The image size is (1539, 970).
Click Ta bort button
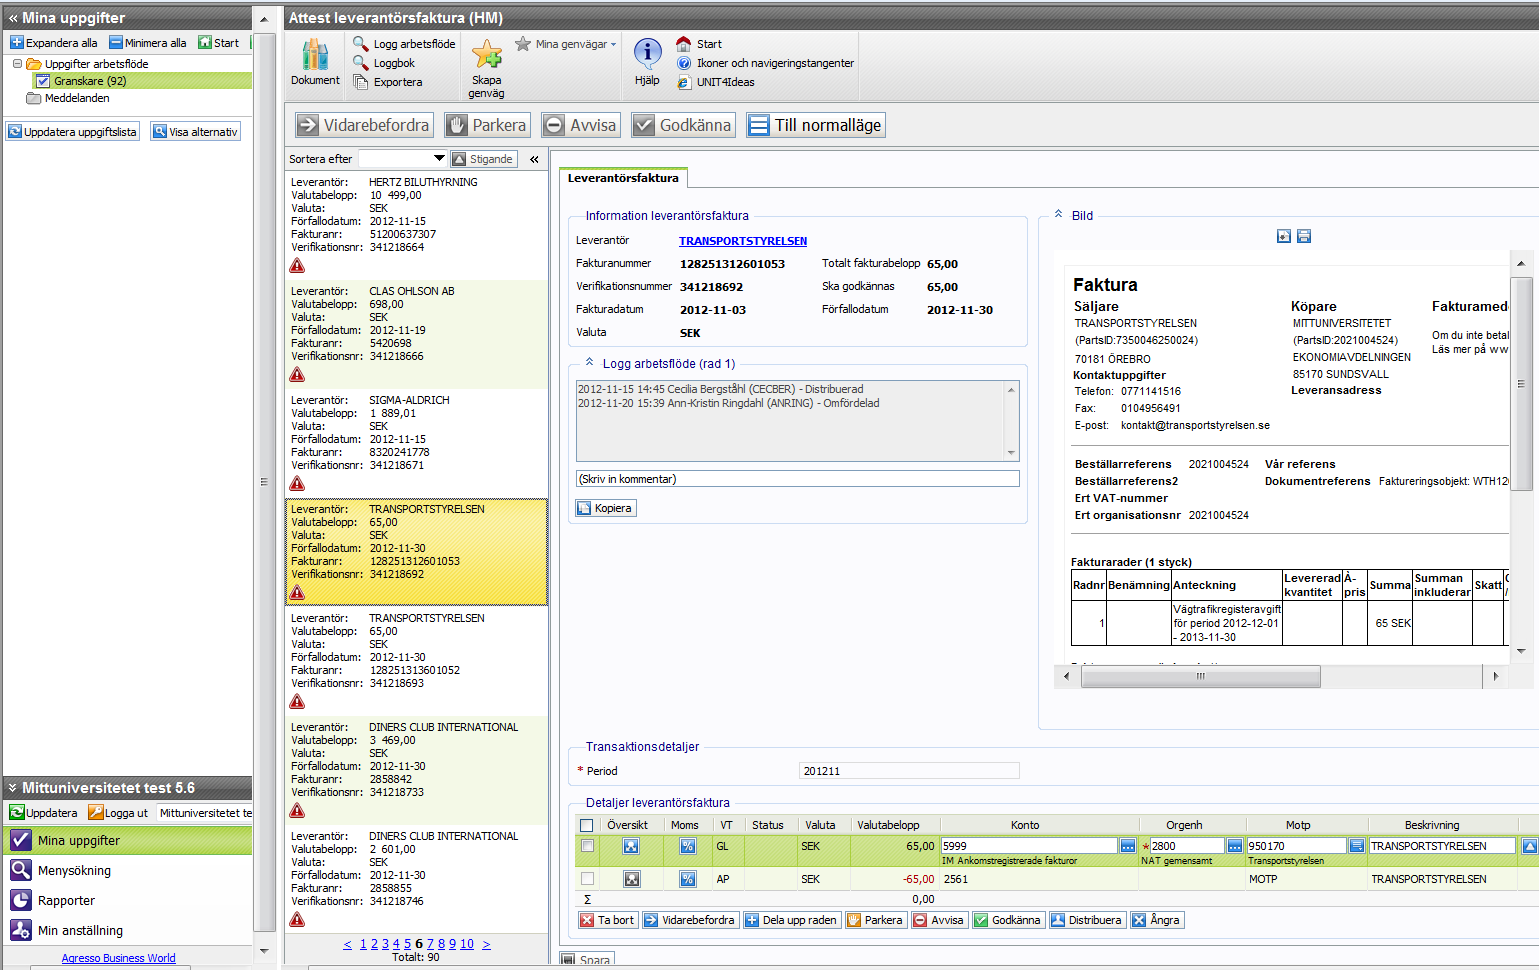(x=607, y=920)
